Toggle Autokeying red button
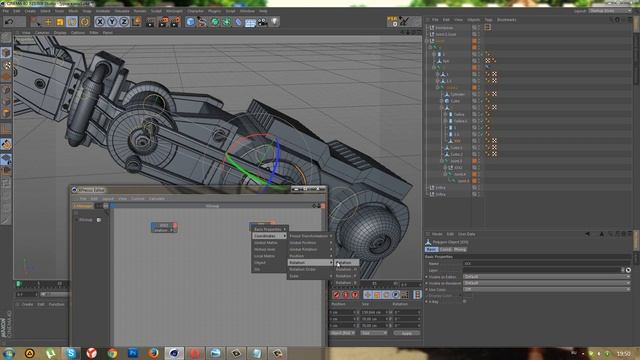 click(x=346, y=295)
